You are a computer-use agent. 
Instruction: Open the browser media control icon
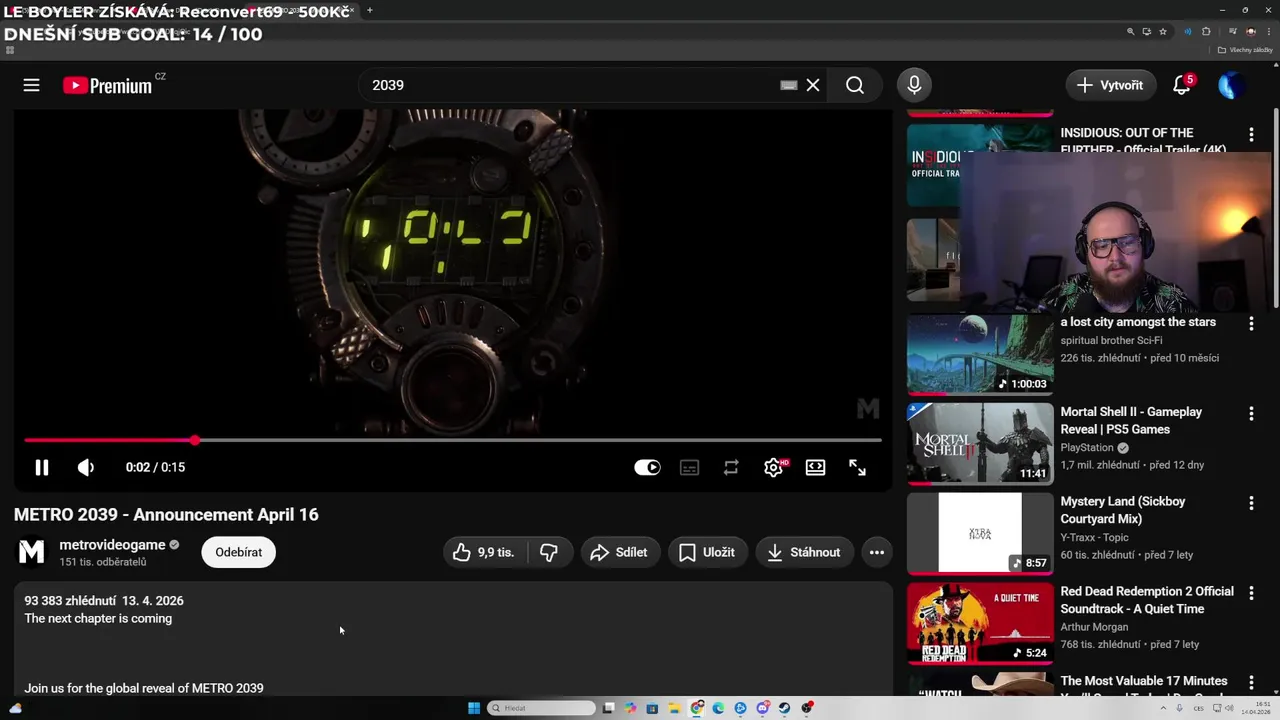(x=1233, y=31)
